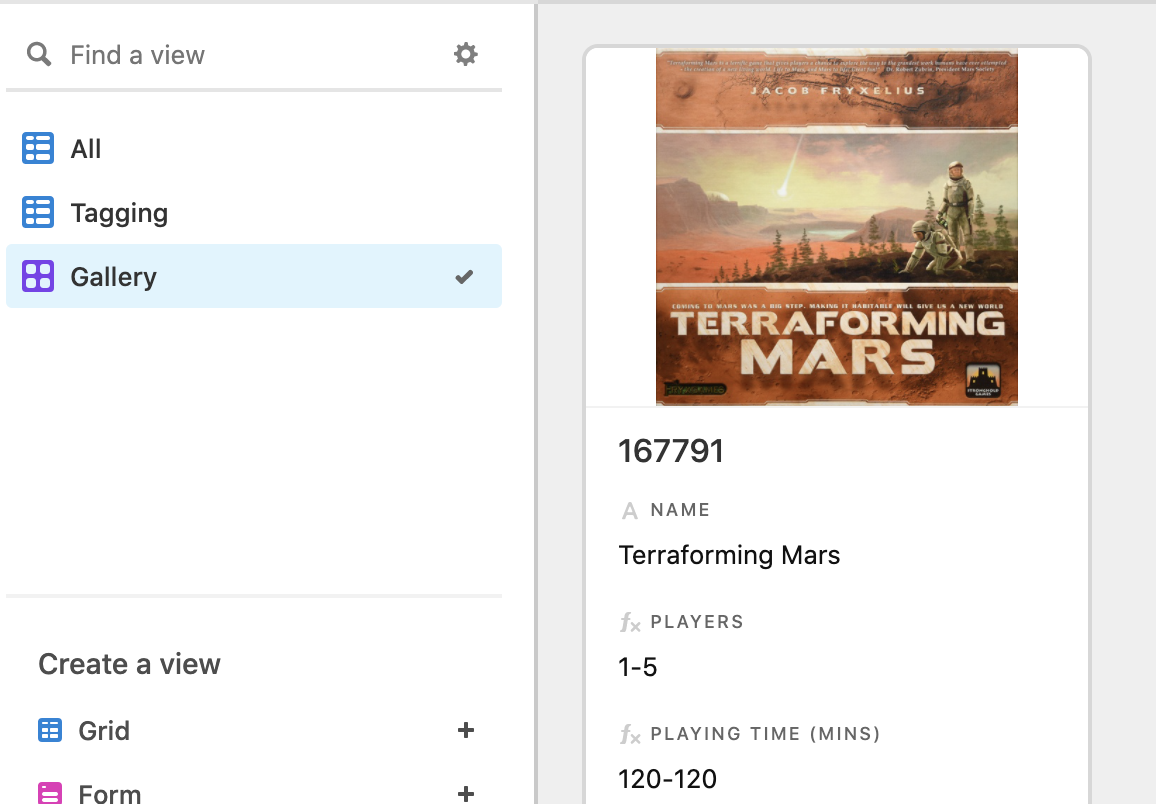The image size is (1156, 804).
Task: Switch to the Tagging view
Action: [x=119, y=213]
